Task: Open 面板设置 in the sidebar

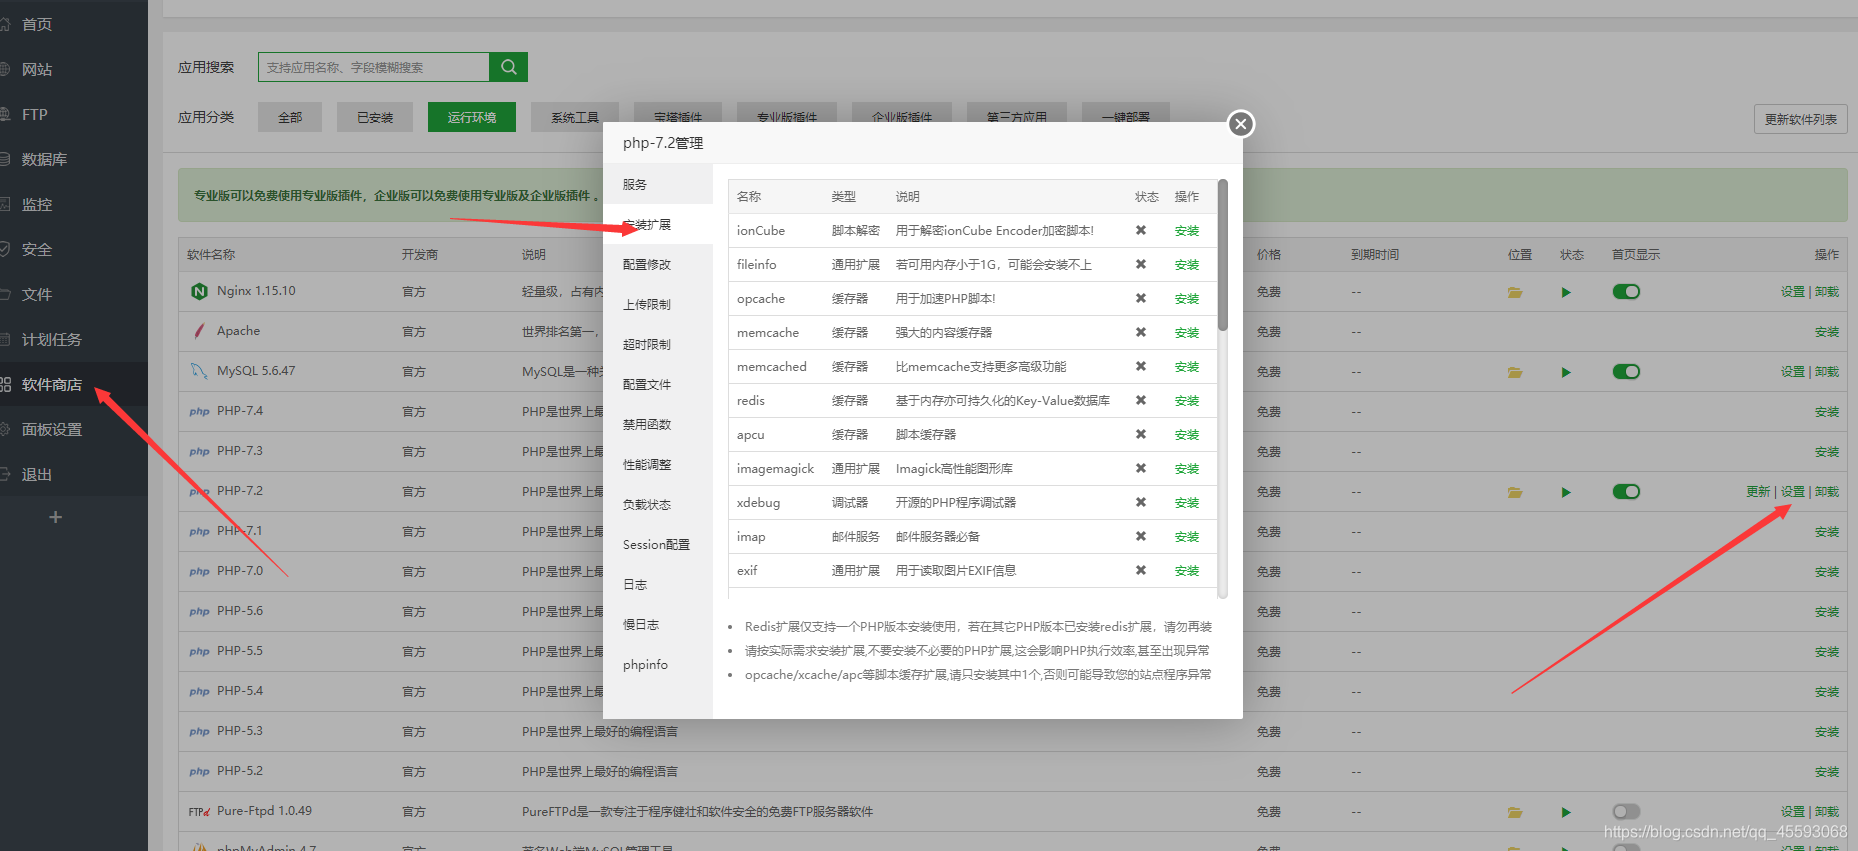Action: click(x=74, y=429)
